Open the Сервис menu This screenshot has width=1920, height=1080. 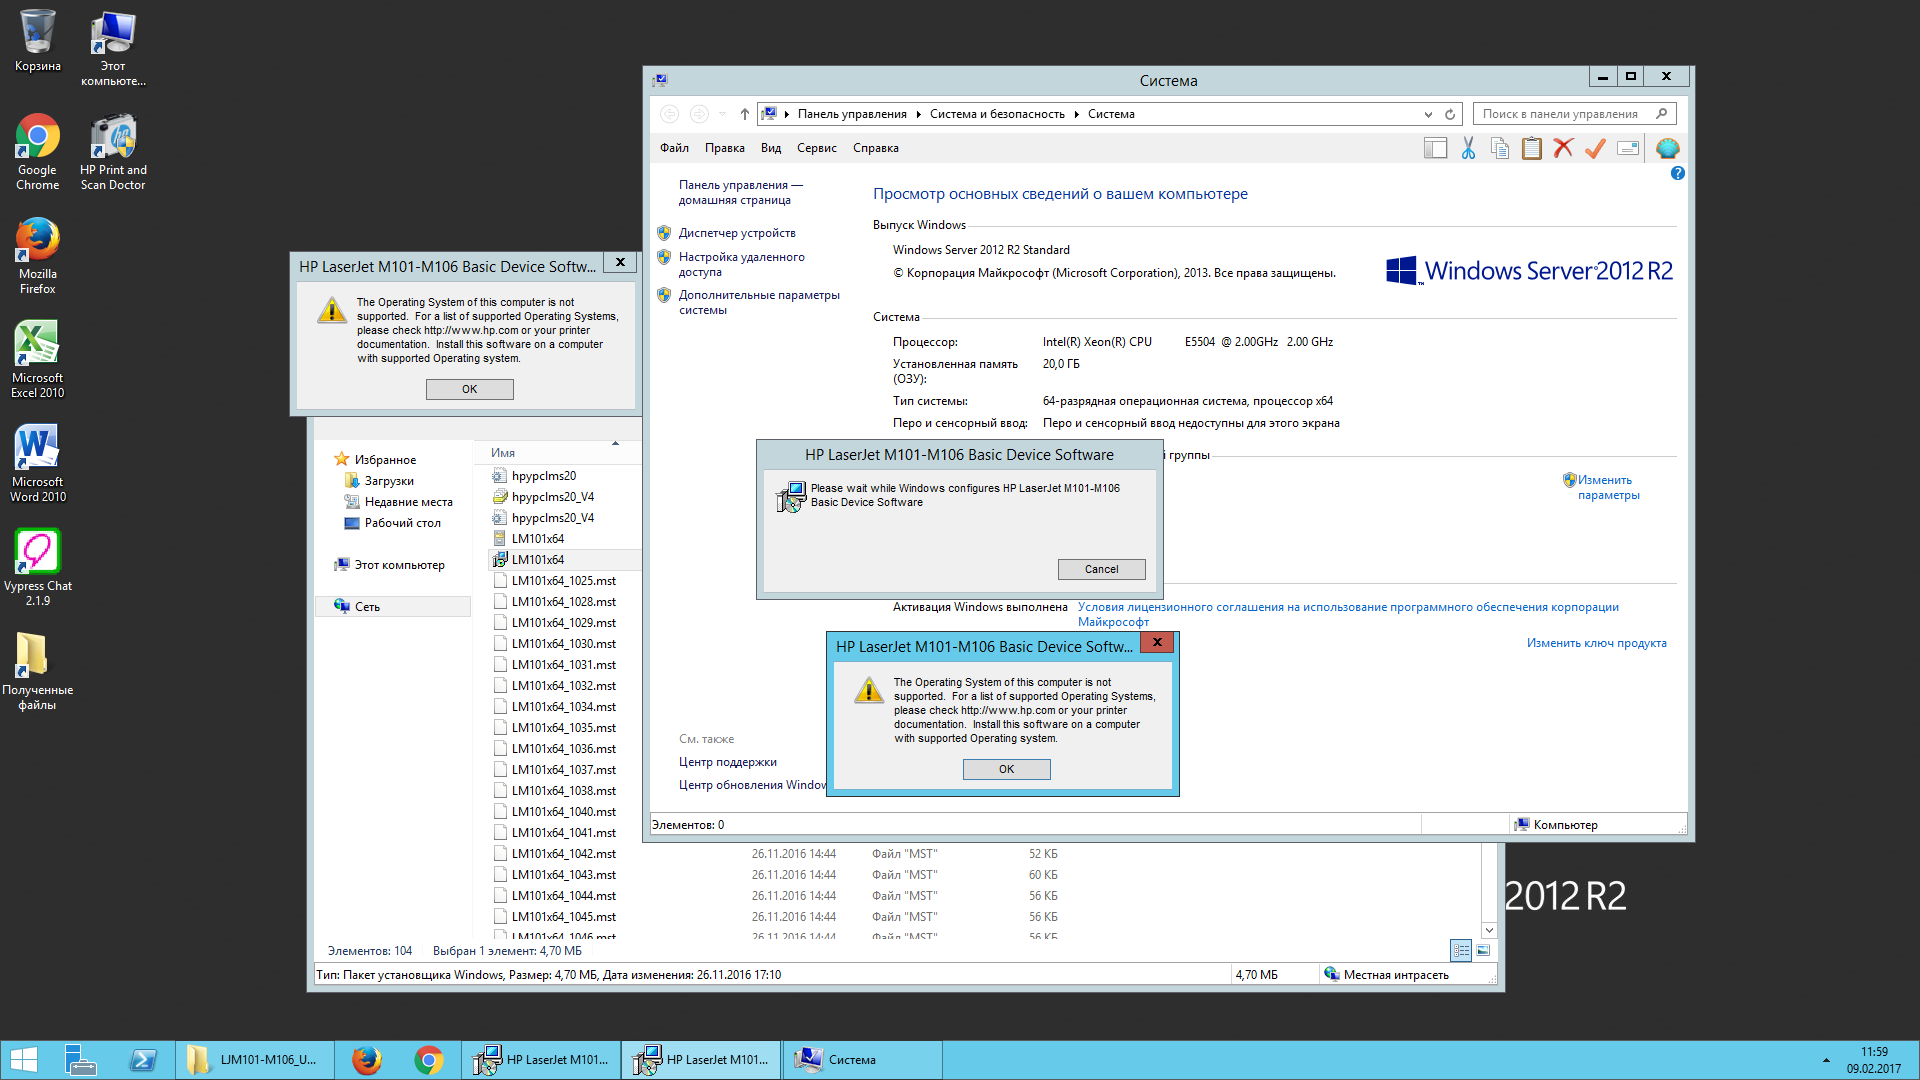click(816, 148)
